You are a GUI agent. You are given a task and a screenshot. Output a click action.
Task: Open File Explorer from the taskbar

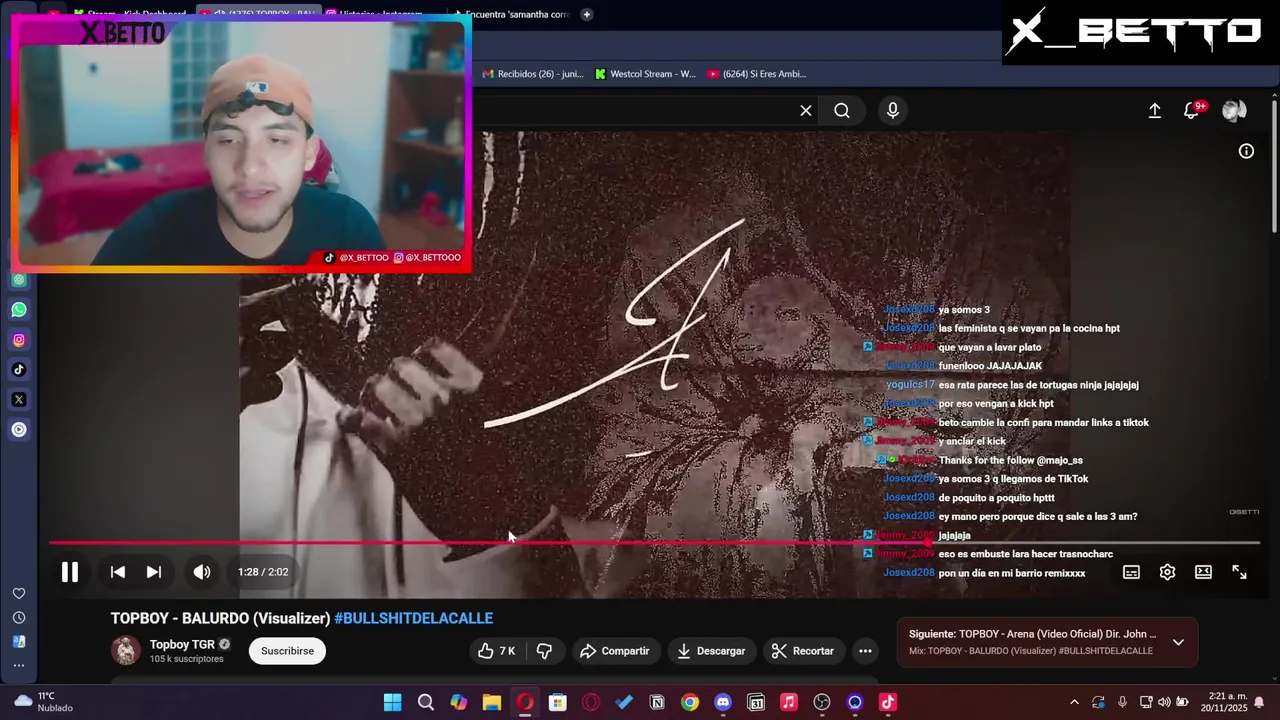tap(491, 702)
